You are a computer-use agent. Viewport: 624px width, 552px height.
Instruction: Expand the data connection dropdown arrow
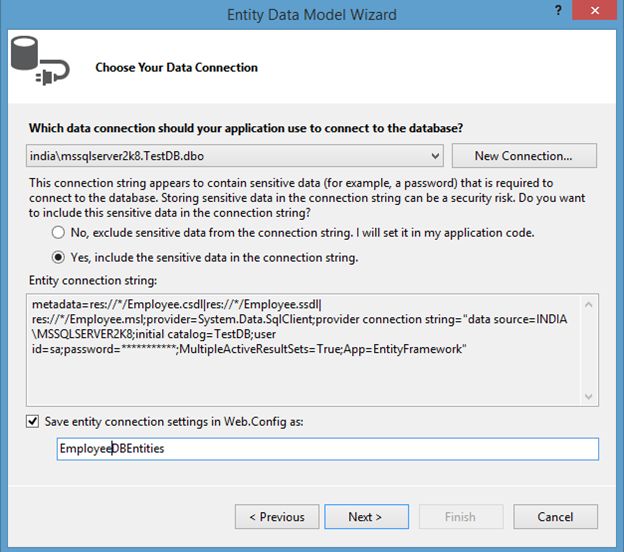[434, 156]
